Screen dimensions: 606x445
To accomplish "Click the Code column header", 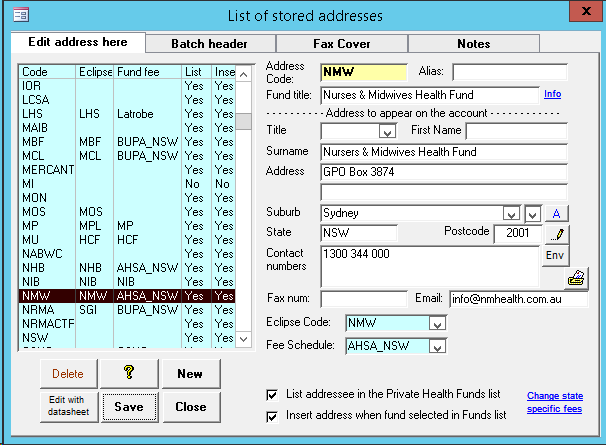I will point(47,72).
